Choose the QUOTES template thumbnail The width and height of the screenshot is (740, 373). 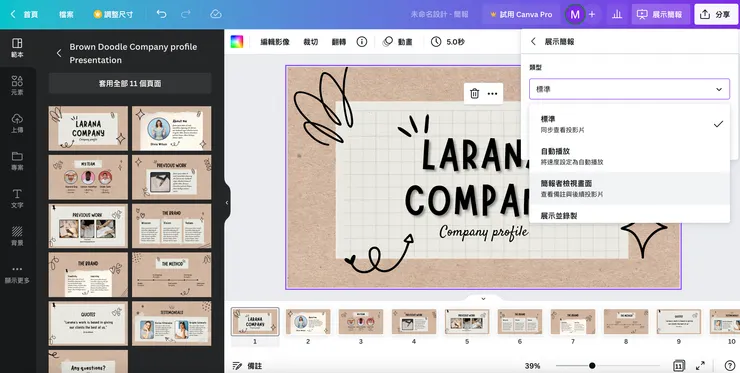[x=88, y=324]
